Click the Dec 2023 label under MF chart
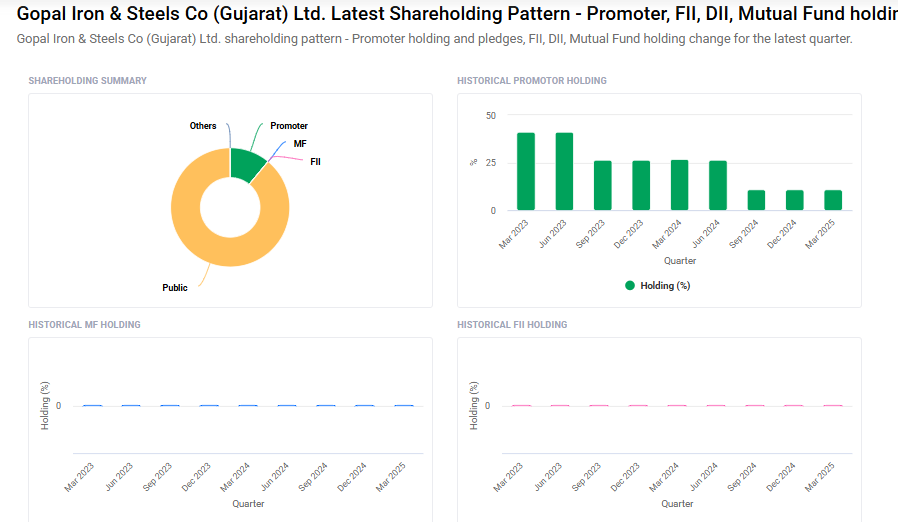The width and height of the screenshot is (898, 522). pos(196,477)
